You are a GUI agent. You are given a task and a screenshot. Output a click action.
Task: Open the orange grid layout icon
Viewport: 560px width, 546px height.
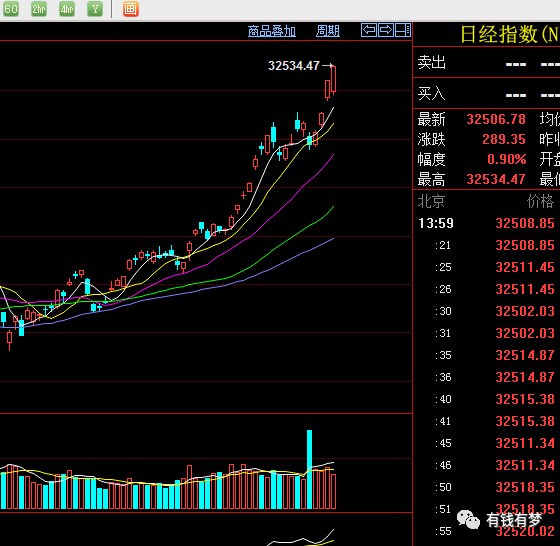[131, 9]
